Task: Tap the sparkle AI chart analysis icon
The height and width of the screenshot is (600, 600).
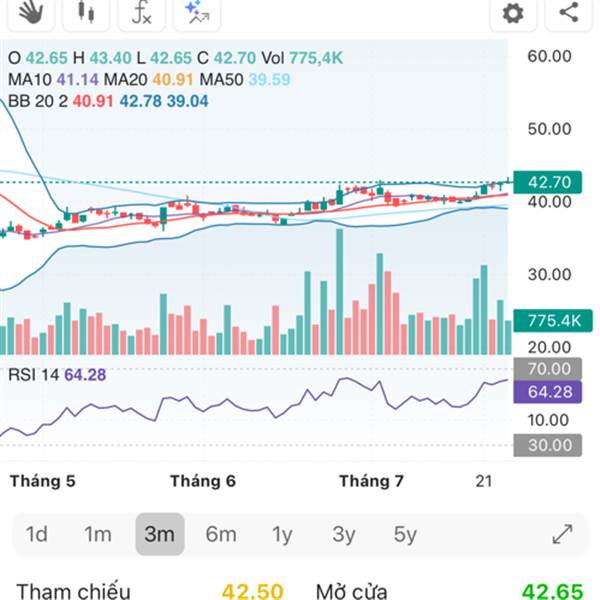Action: click(197, 12)
